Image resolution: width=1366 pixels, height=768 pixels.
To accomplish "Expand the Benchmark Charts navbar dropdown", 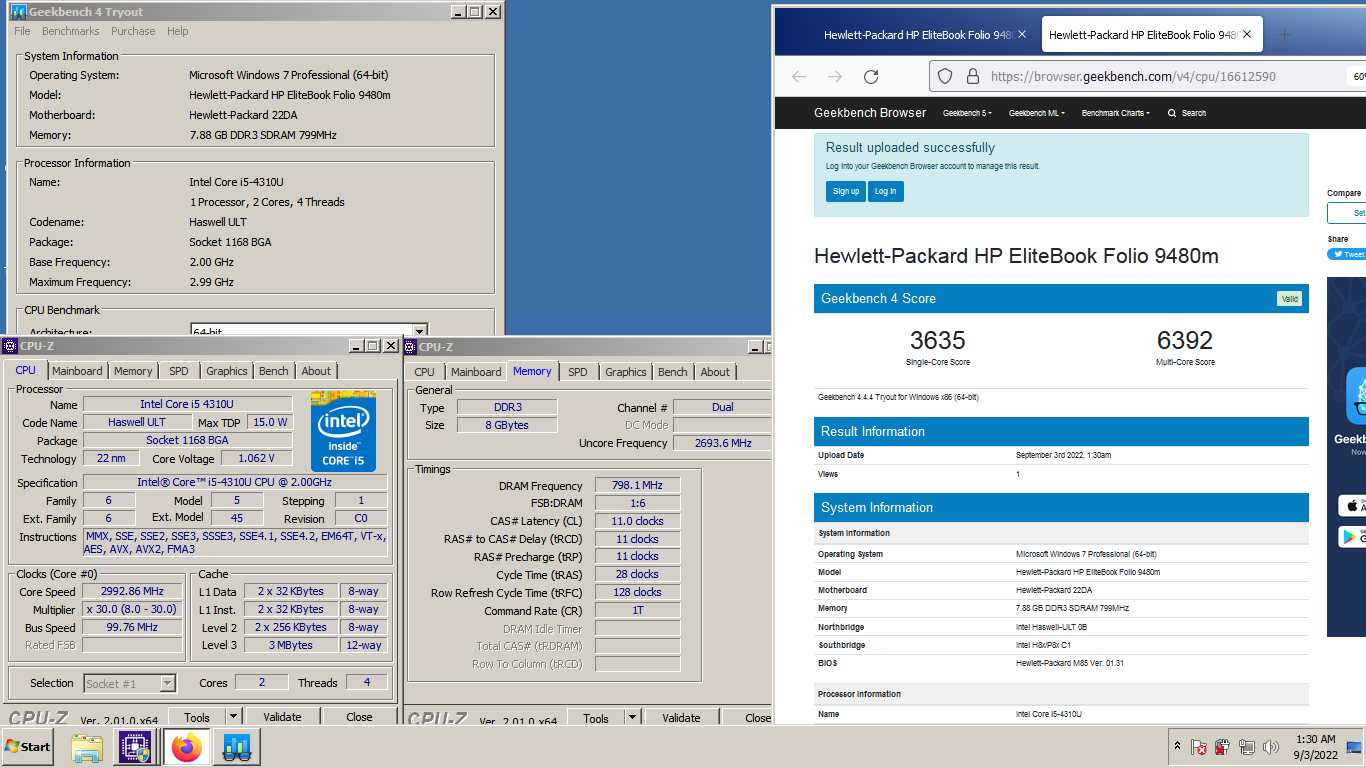I will [x=1116, y=113].
